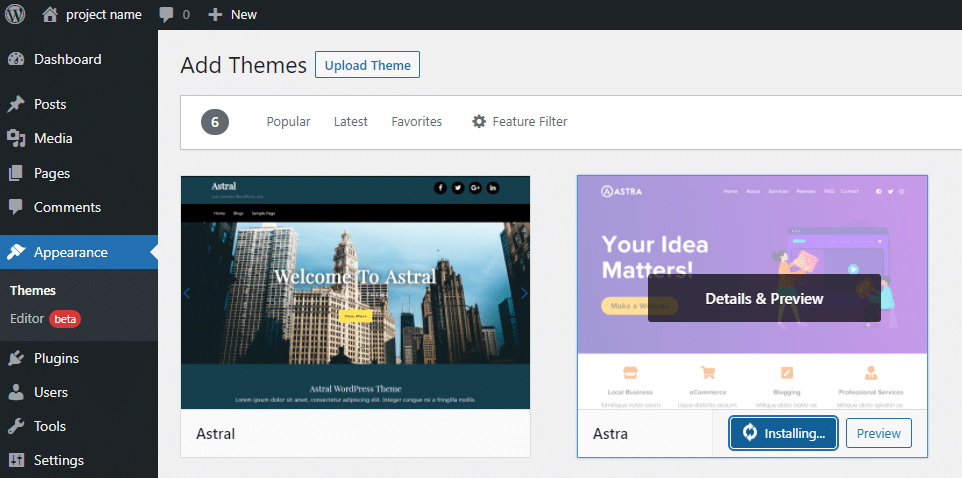
Task: Click the Astra theme name label
Action: [x=610, y=434]
